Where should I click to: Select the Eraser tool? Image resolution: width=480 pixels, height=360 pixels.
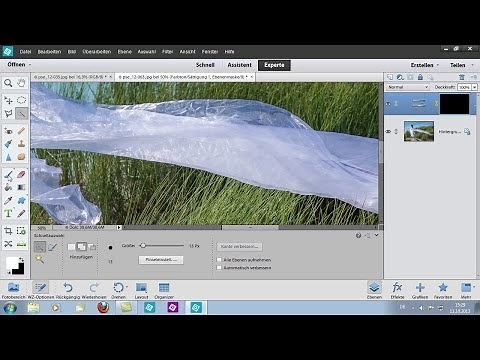point(21,174)
